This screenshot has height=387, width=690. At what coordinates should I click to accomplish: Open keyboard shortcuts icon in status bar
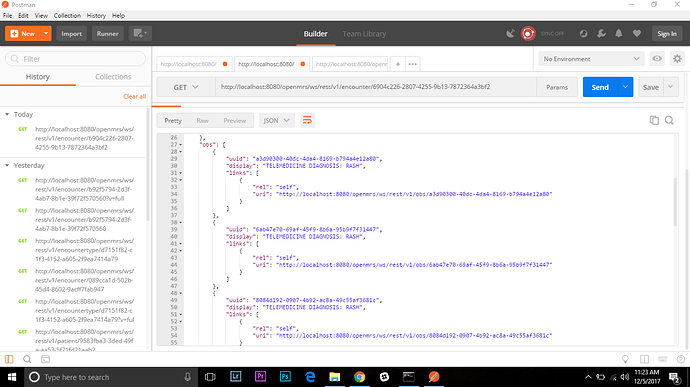tap(663, 359)
